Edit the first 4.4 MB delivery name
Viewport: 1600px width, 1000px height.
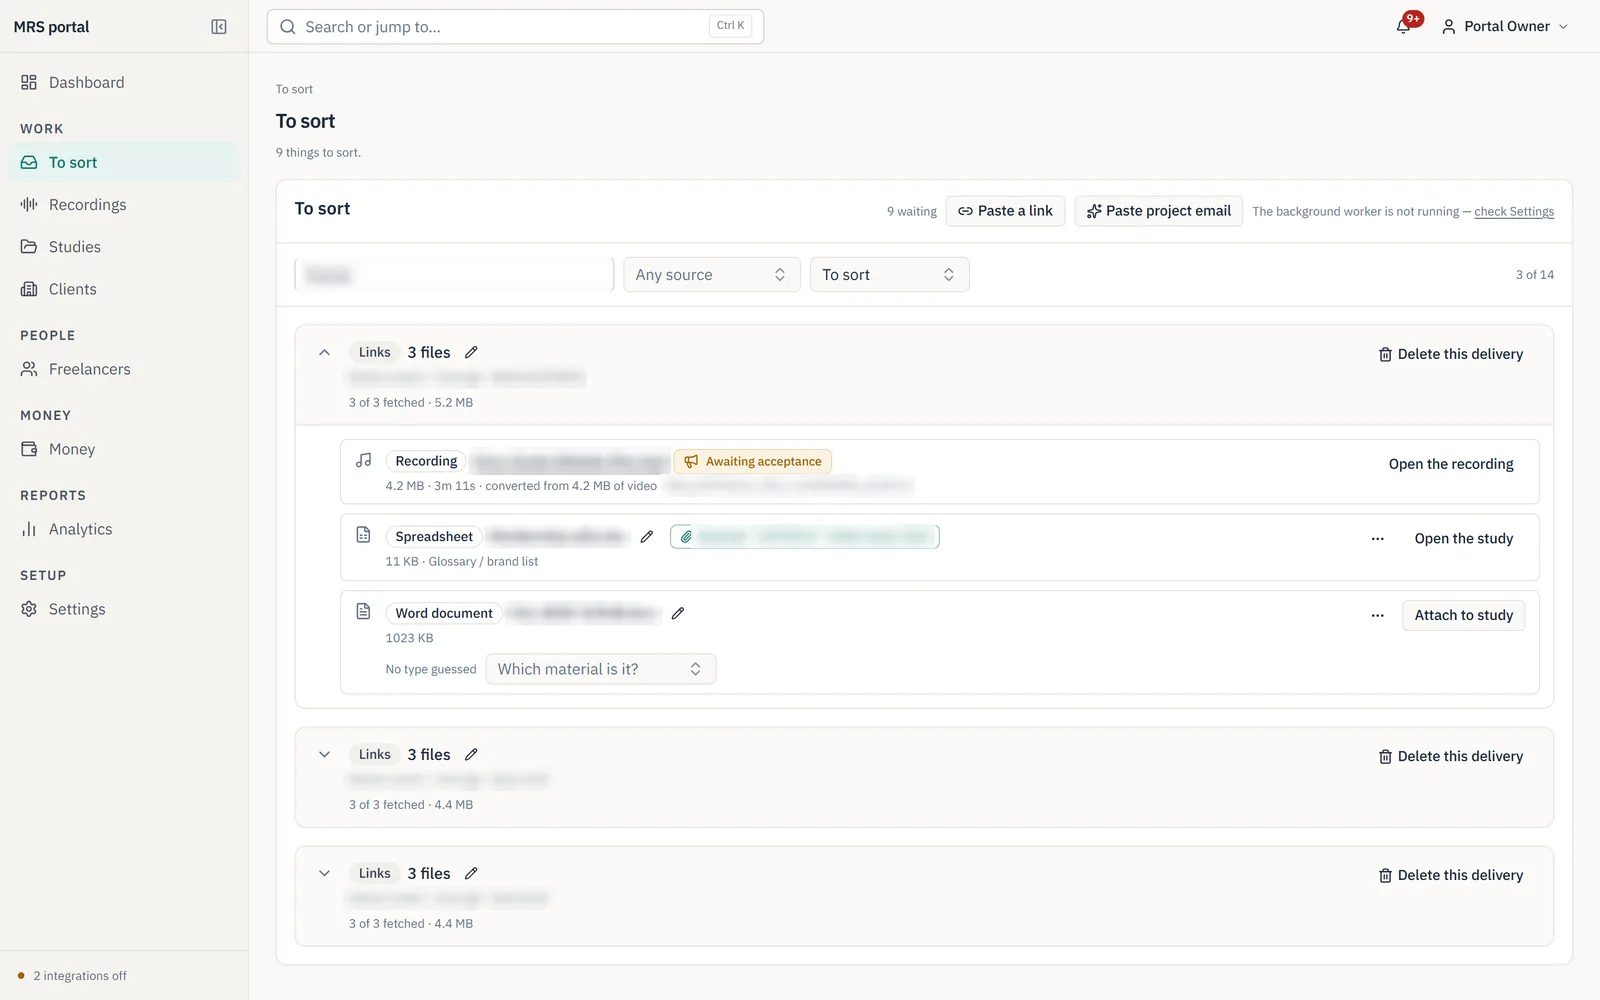471,754
